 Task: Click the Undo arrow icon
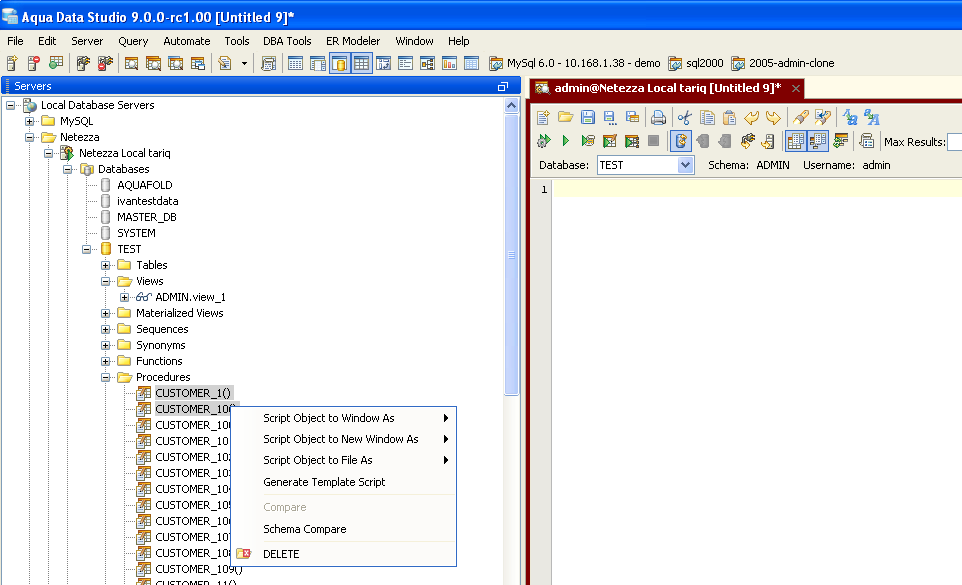(751, 117)
